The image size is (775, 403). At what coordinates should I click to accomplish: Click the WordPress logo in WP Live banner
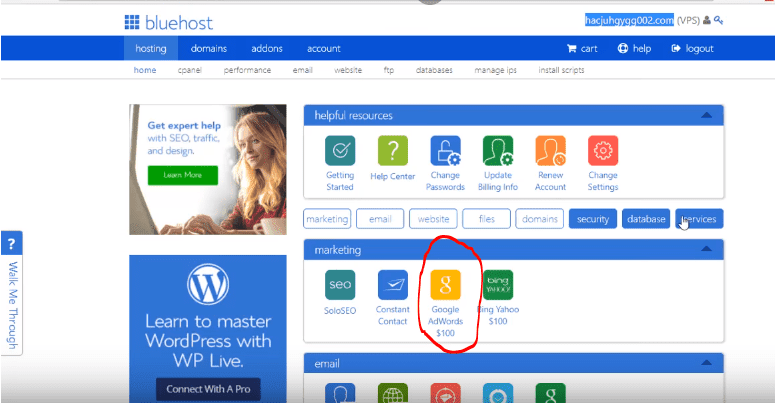click(208, 284)
